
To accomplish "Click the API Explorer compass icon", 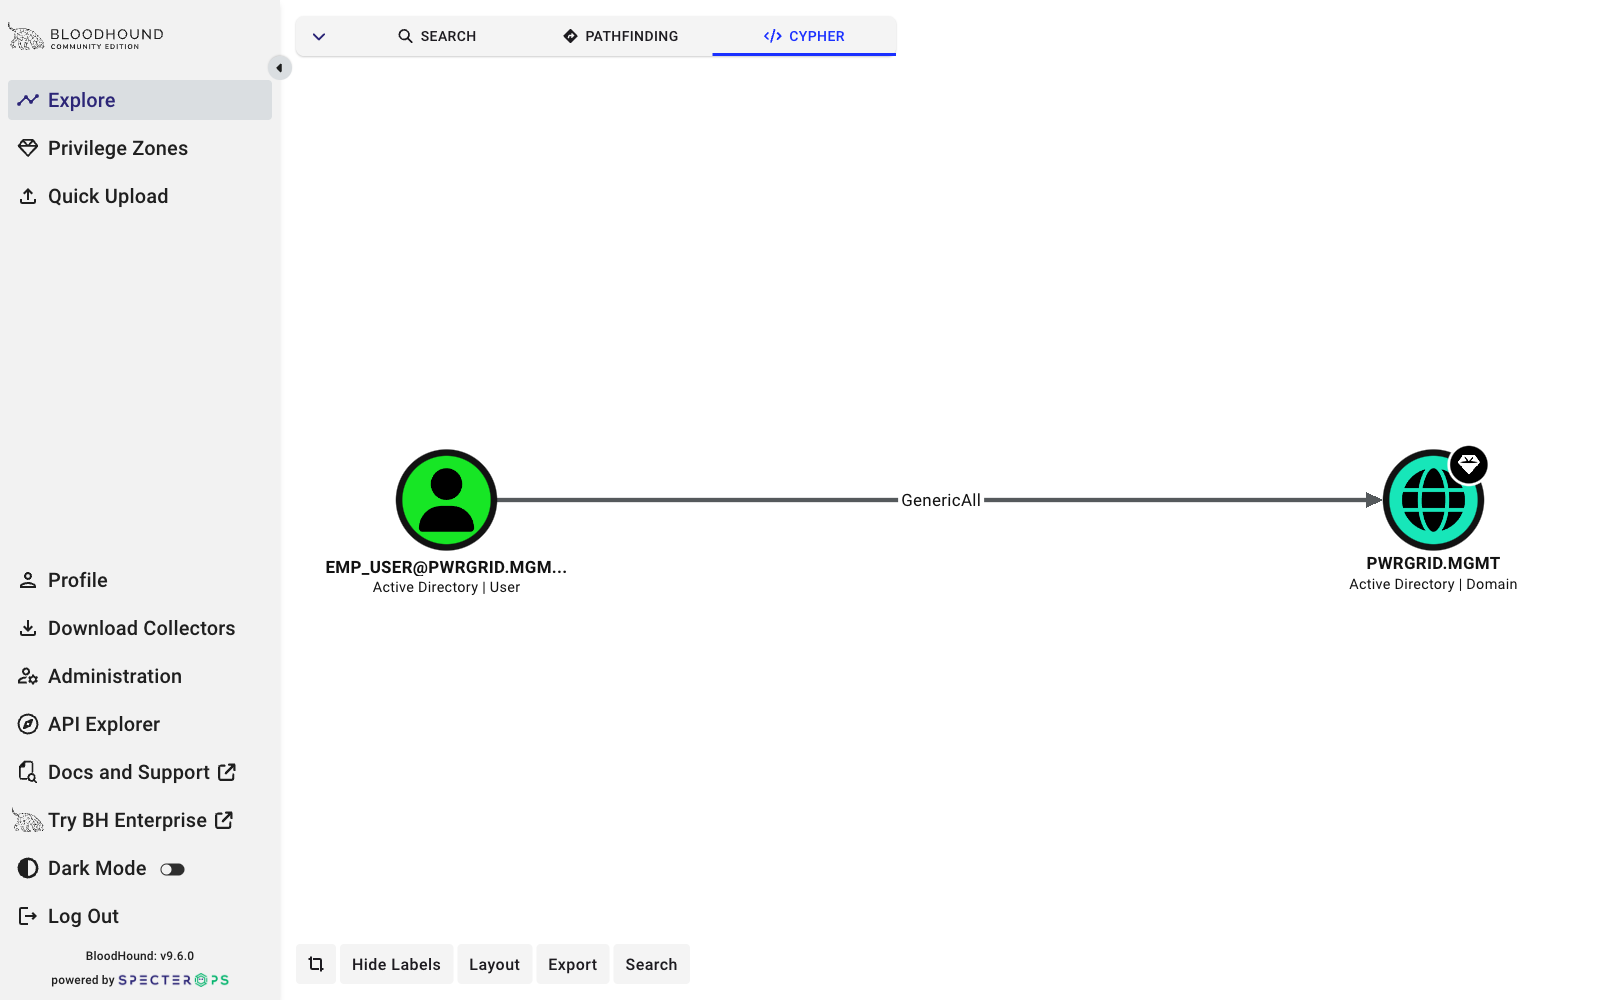I will coord(28,724).
